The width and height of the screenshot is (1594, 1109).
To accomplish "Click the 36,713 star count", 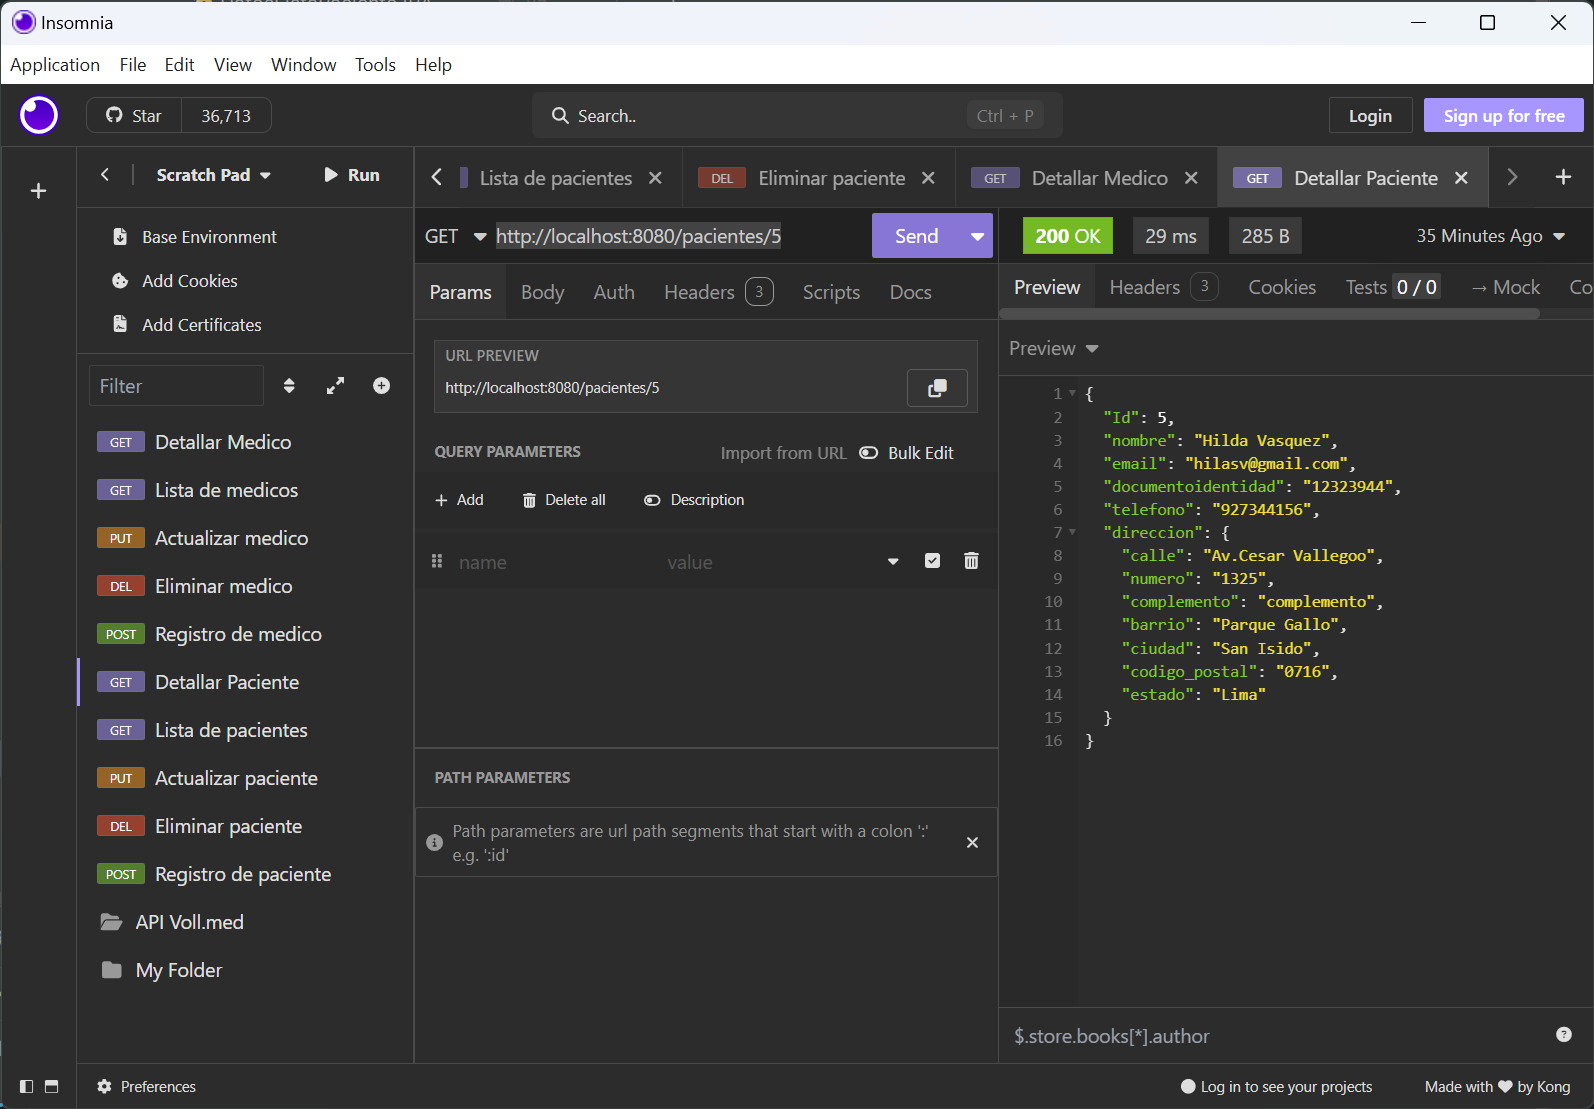I will coord(226,116).
